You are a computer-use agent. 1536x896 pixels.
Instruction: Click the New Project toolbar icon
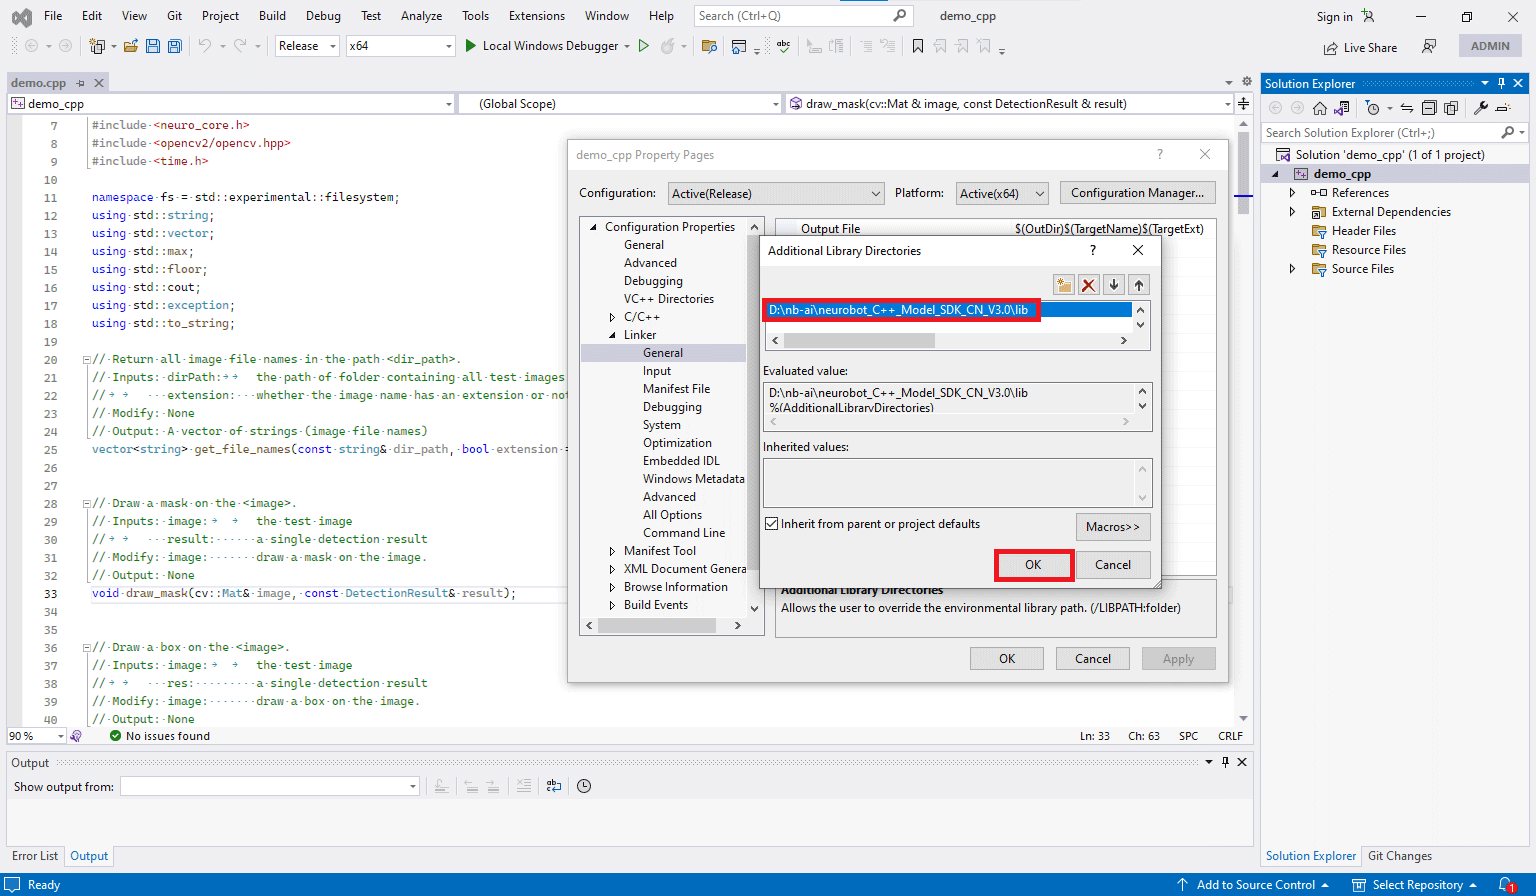(97, 46)
